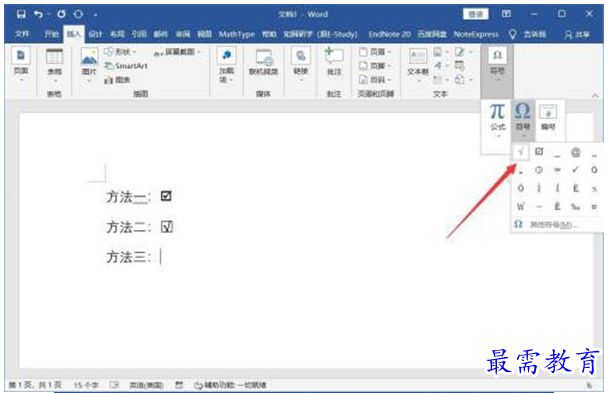Insert a Chart (图表)

[117, 80]
